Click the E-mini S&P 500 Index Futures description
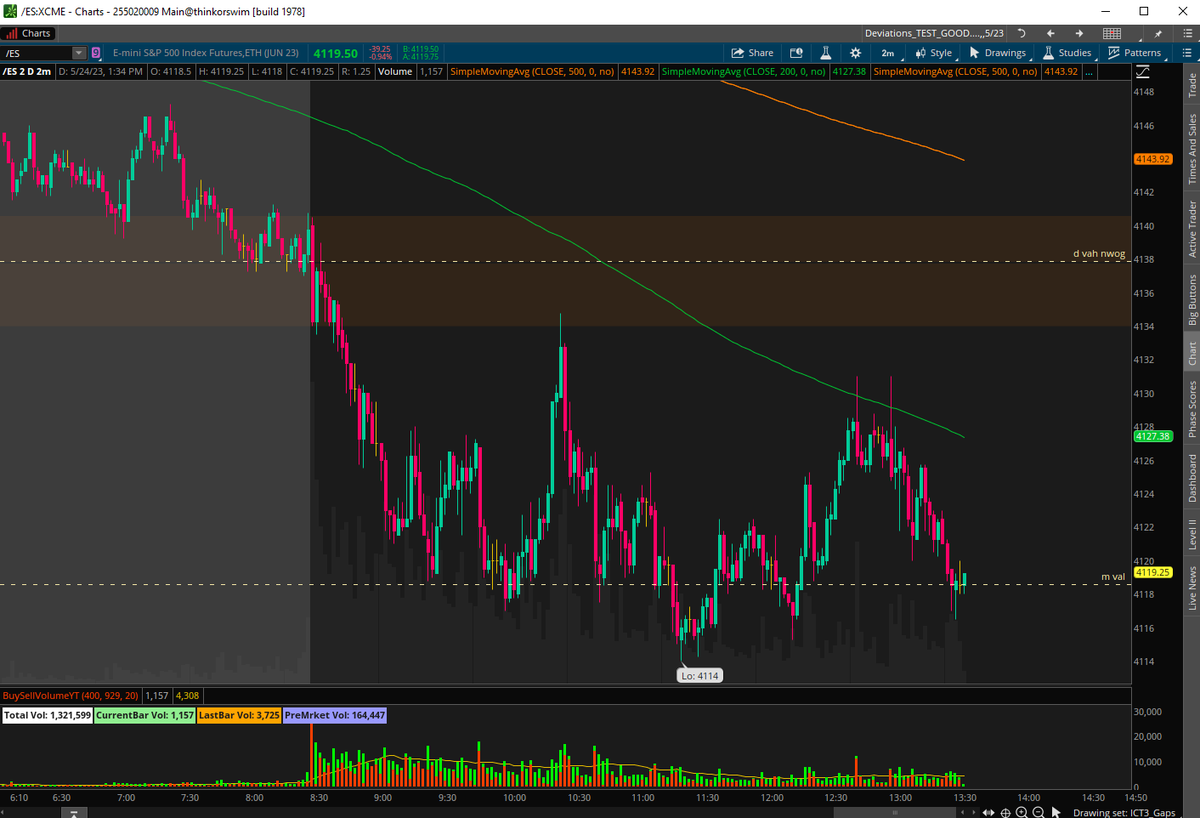Viewport: 1200px width, 818px height. 208,53
